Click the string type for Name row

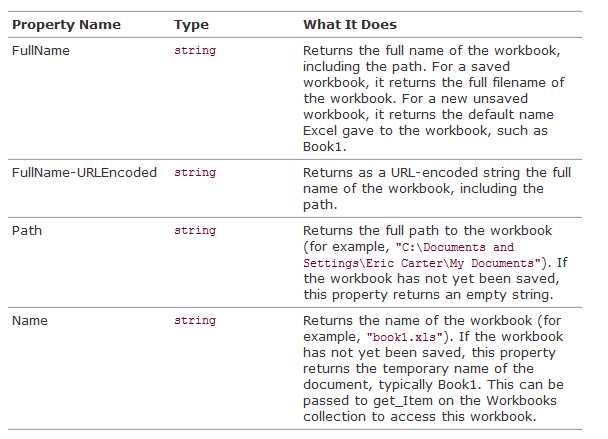(195, 320)
